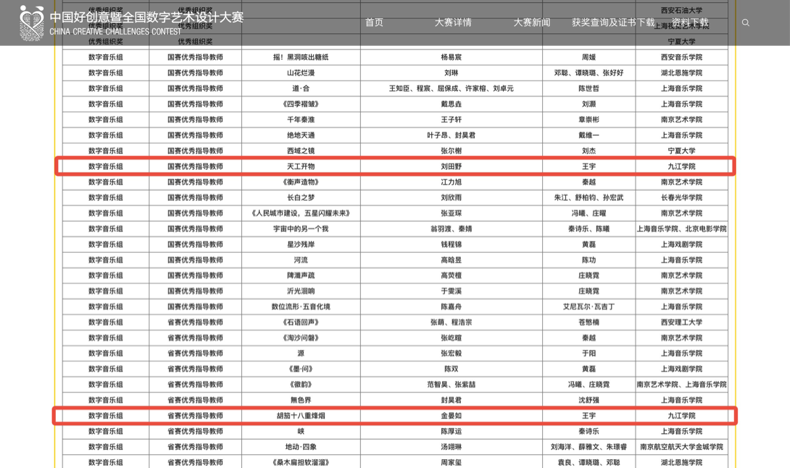The width and height of the screenshot is (790, 468).
Task: Click the 中国好创意暨全国数字艺术设计大赛 site title
Action: click(146, 17)
